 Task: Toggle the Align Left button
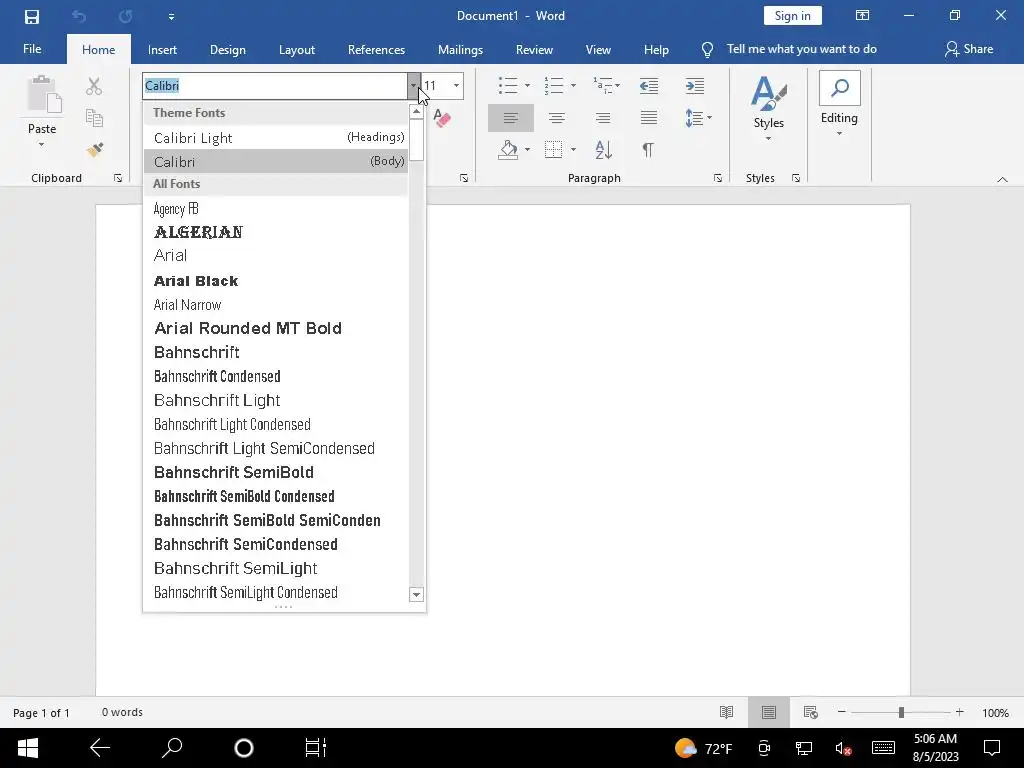511,118
